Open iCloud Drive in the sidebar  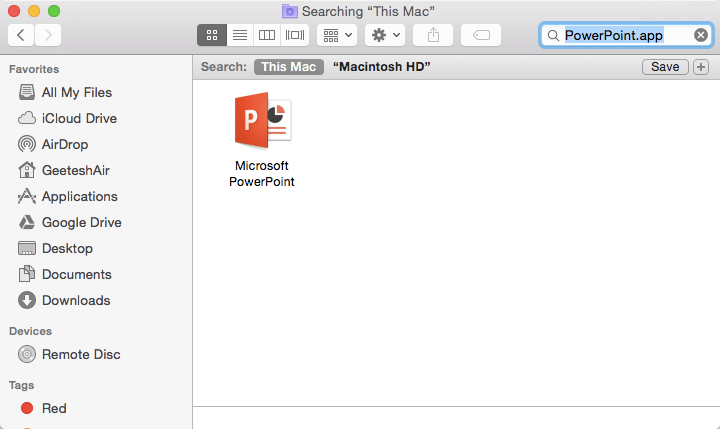(79, 118)
